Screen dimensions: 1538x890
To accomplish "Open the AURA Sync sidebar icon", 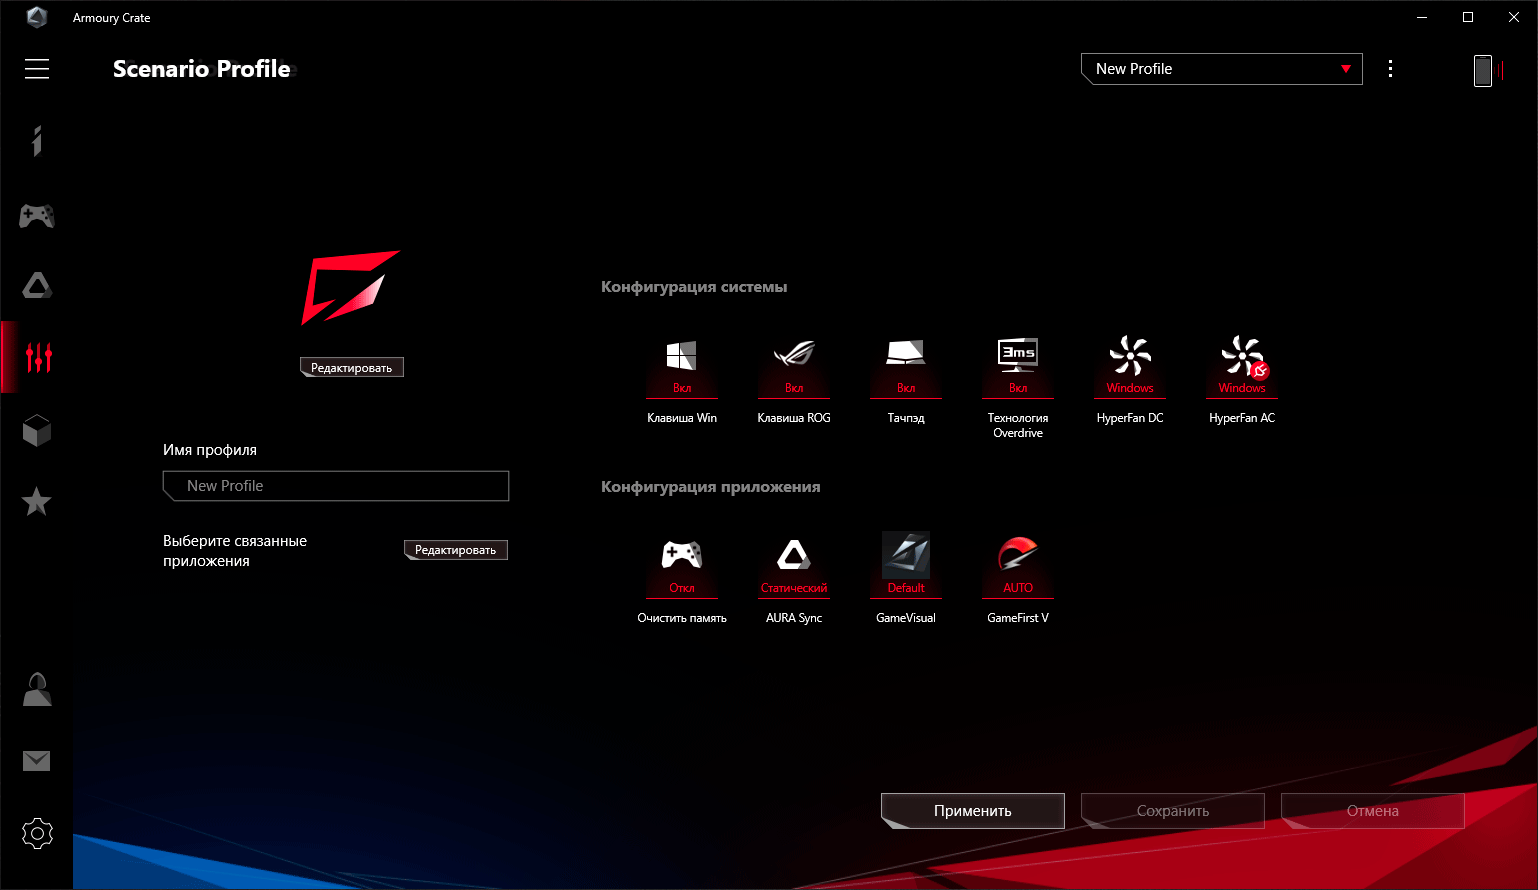I will point(37,286).
